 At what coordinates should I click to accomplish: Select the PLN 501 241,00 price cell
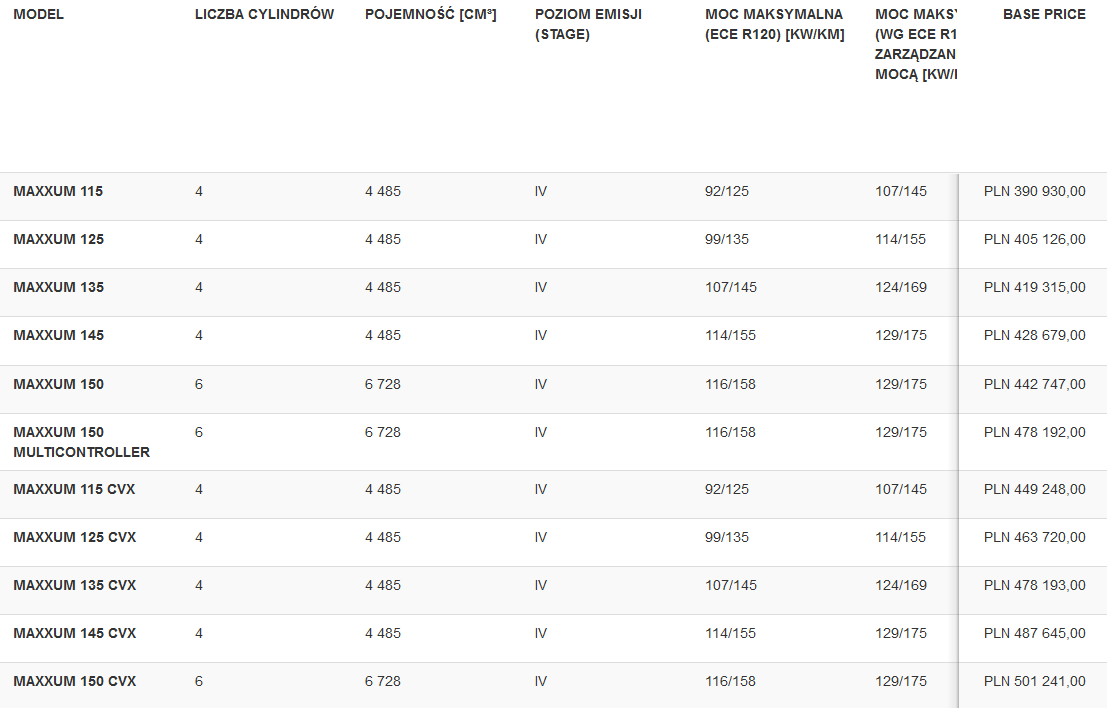pyautogui.click(x=1034, y=681)
